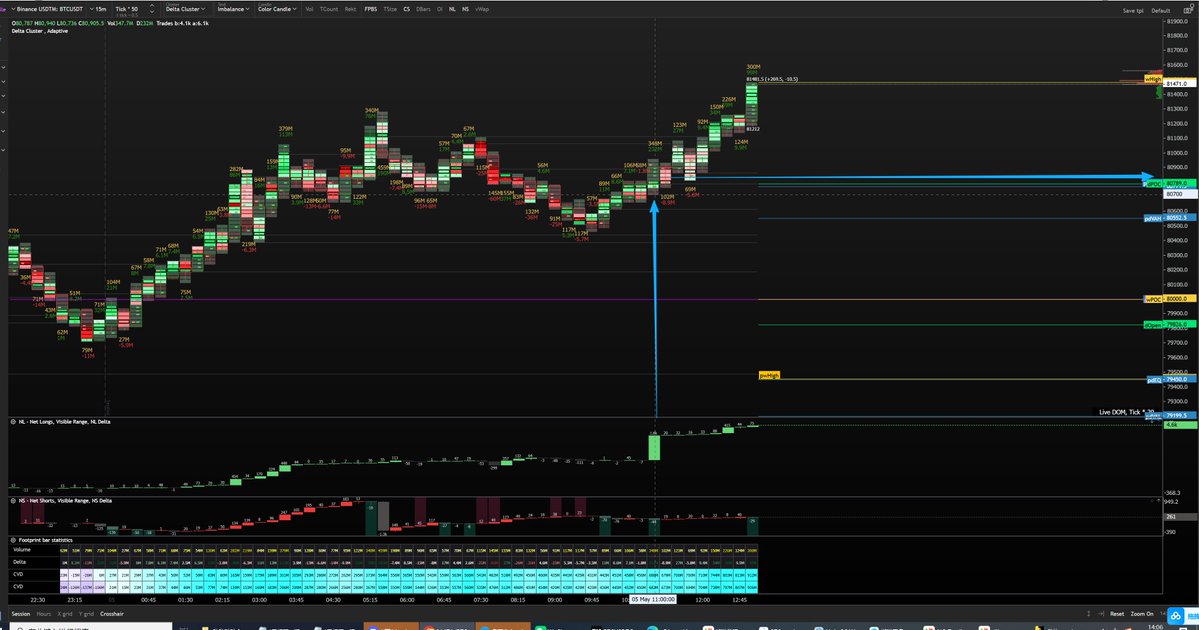1199x630 pixels.
Task: Click the screenshot camera icon at top right
Action: coord(1188,10)
